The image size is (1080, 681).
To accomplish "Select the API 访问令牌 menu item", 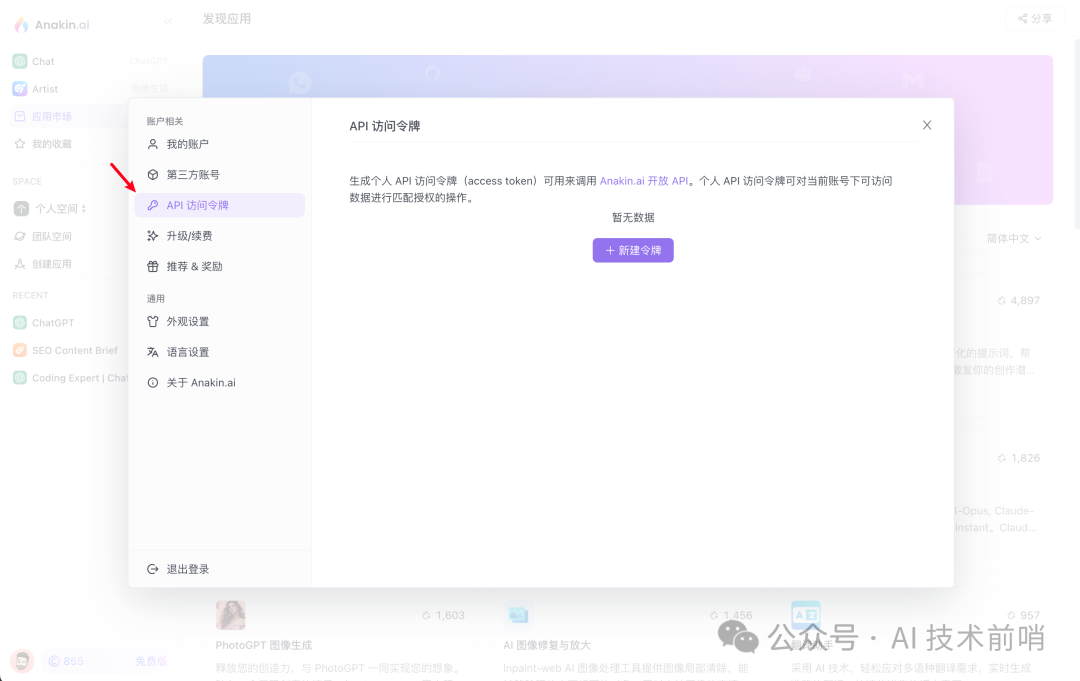I will click(x=219, y=205).
